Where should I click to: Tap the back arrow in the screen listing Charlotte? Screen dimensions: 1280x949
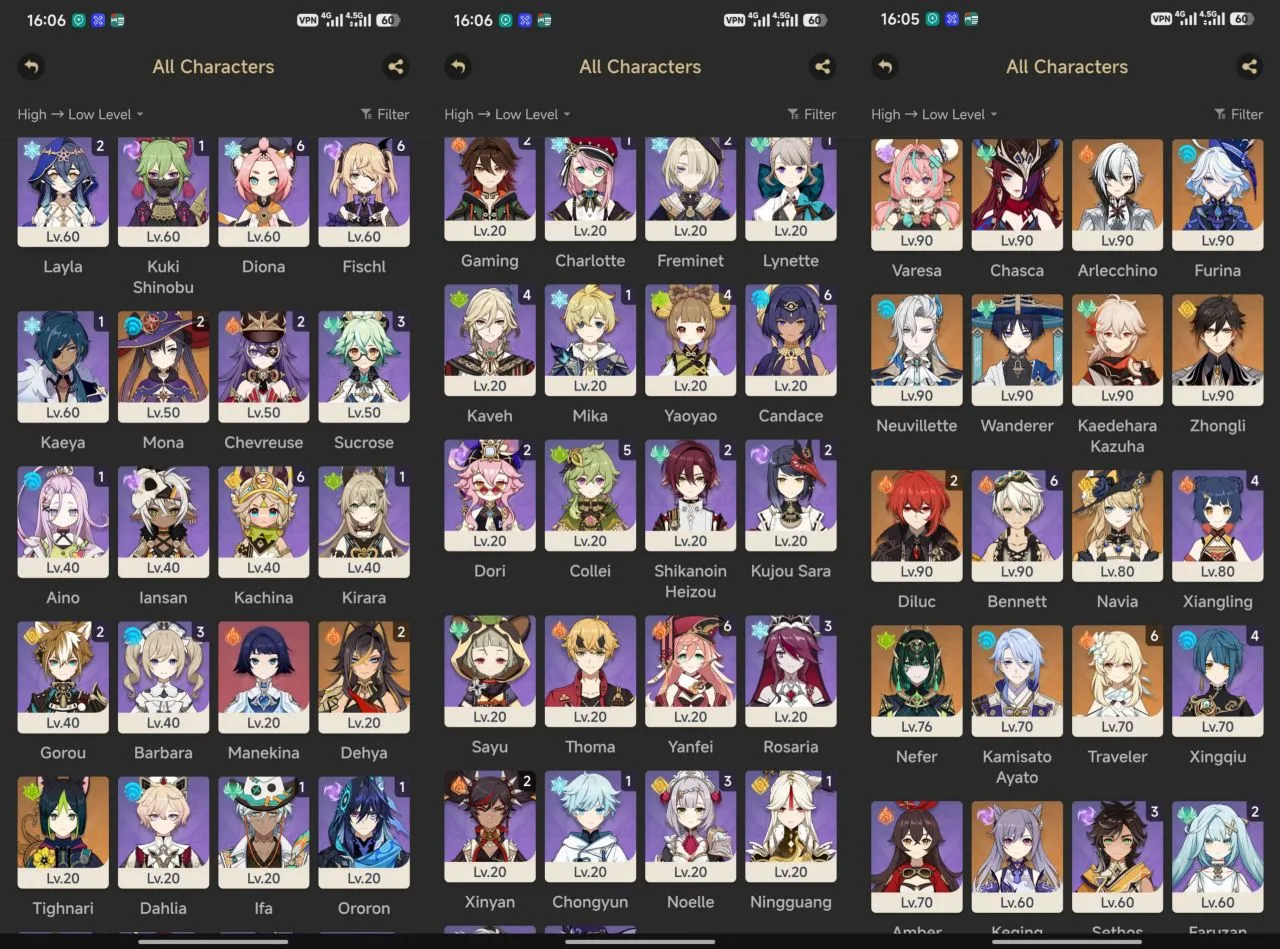(x=458, y=67)
